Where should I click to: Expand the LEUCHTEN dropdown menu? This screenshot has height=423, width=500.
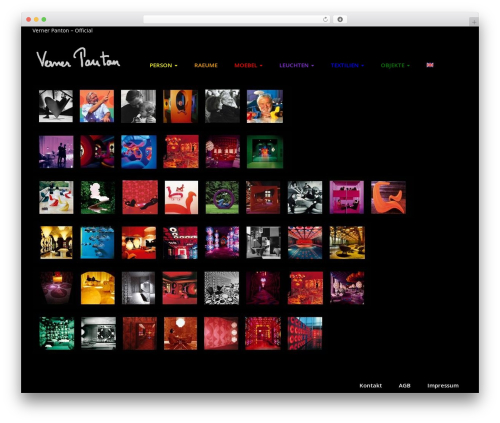(297, 65)
